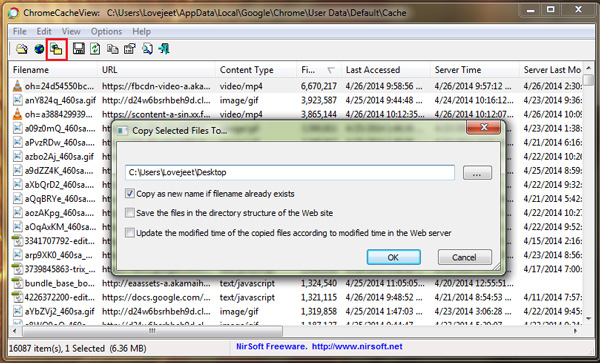Enable Update the modified time of copied files
This screenshot has width=600, height=363.
tap(130, 233)
